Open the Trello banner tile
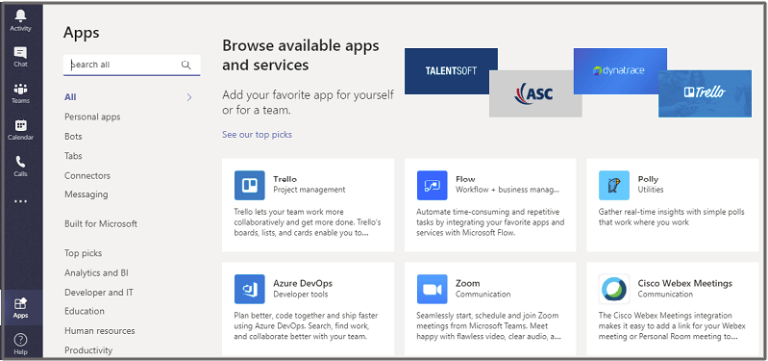 pyautogui.click(x=705, y=94)
